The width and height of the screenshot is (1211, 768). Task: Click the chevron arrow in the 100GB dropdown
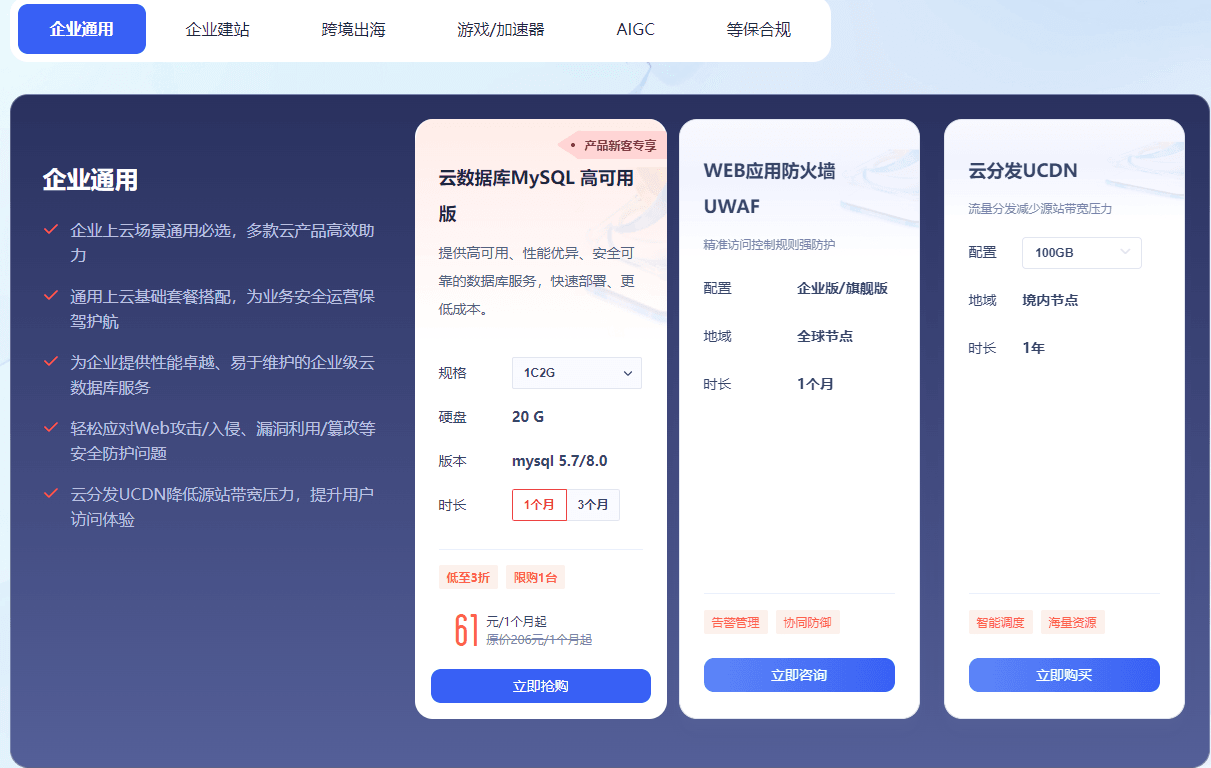point(1125,252)
